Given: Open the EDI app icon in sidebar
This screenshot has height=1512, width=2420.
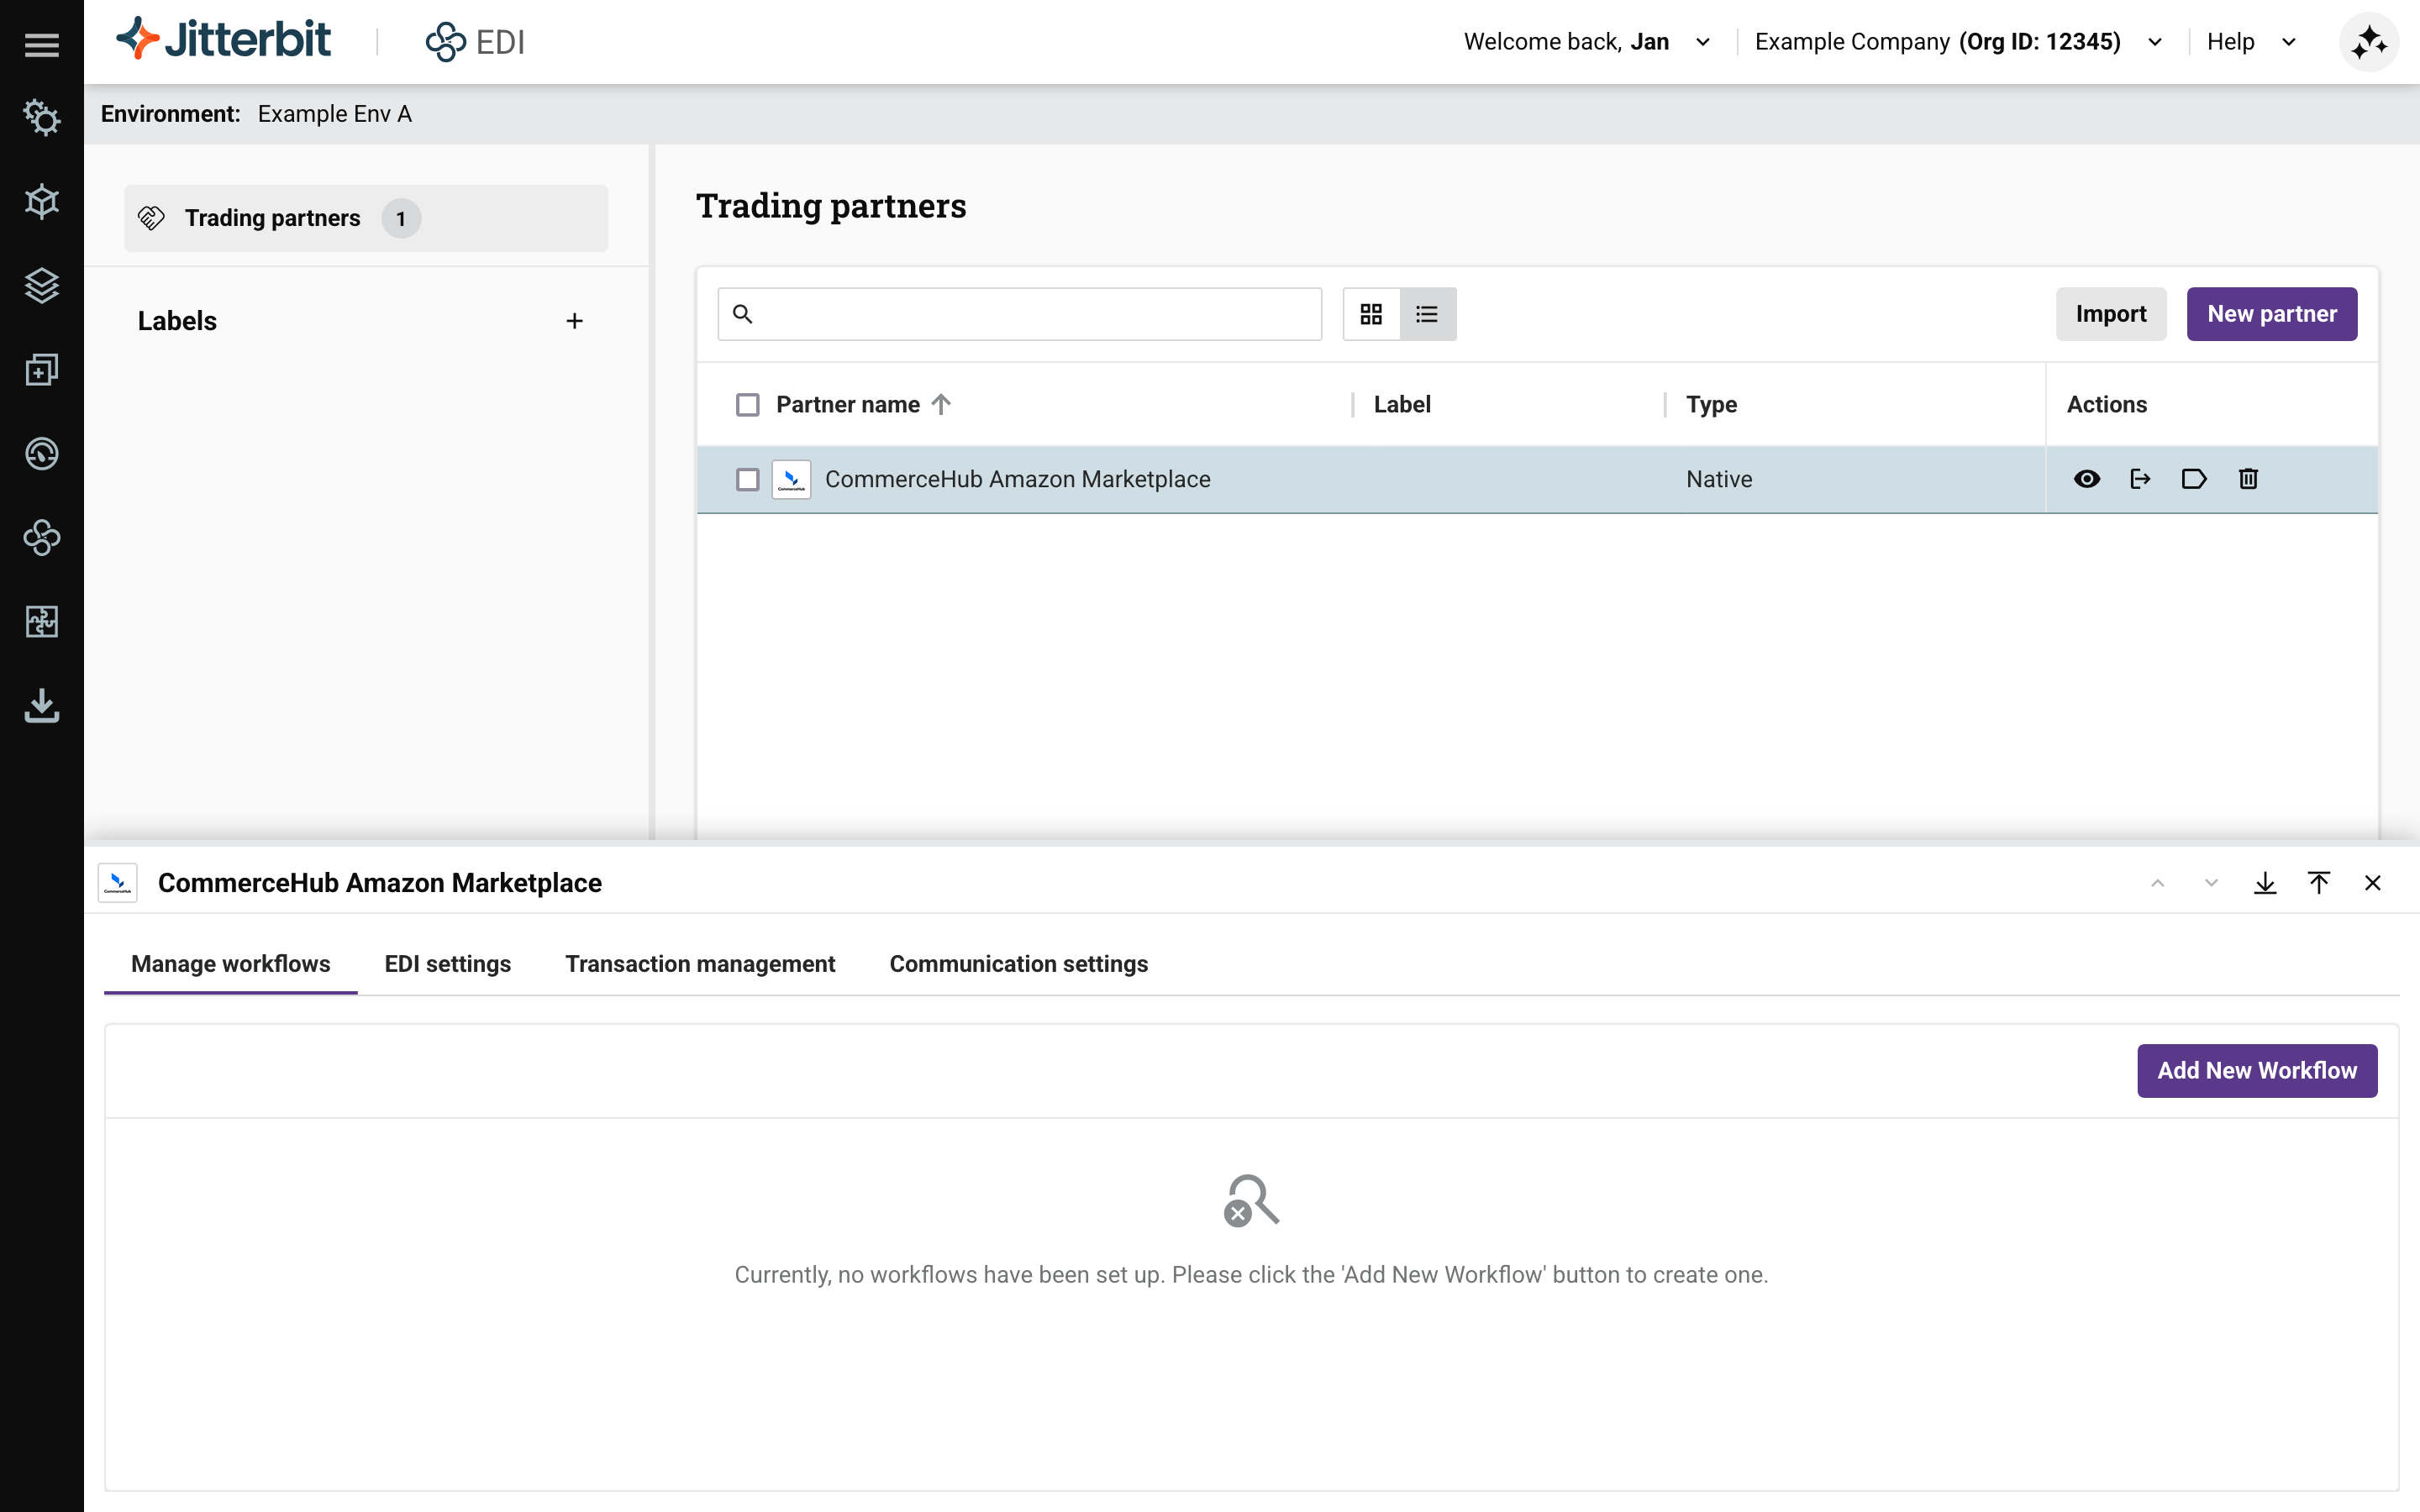Looking at the screenshot, I should (42, 538).
